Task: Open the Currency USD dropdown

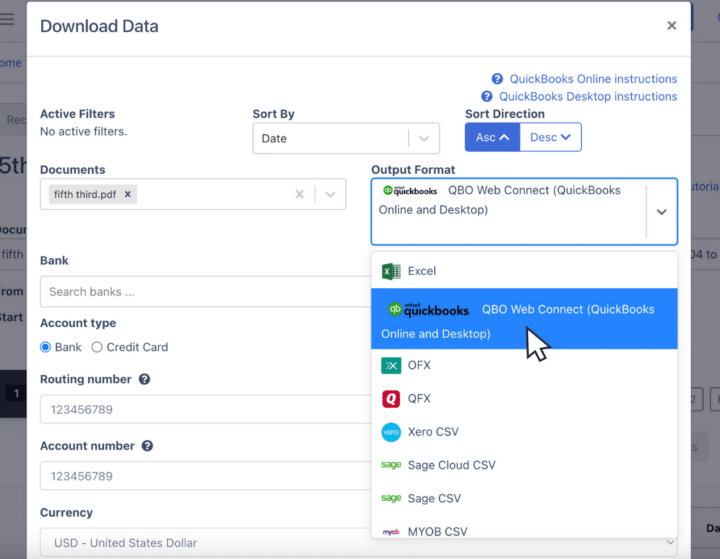Action: click(359, 543)
